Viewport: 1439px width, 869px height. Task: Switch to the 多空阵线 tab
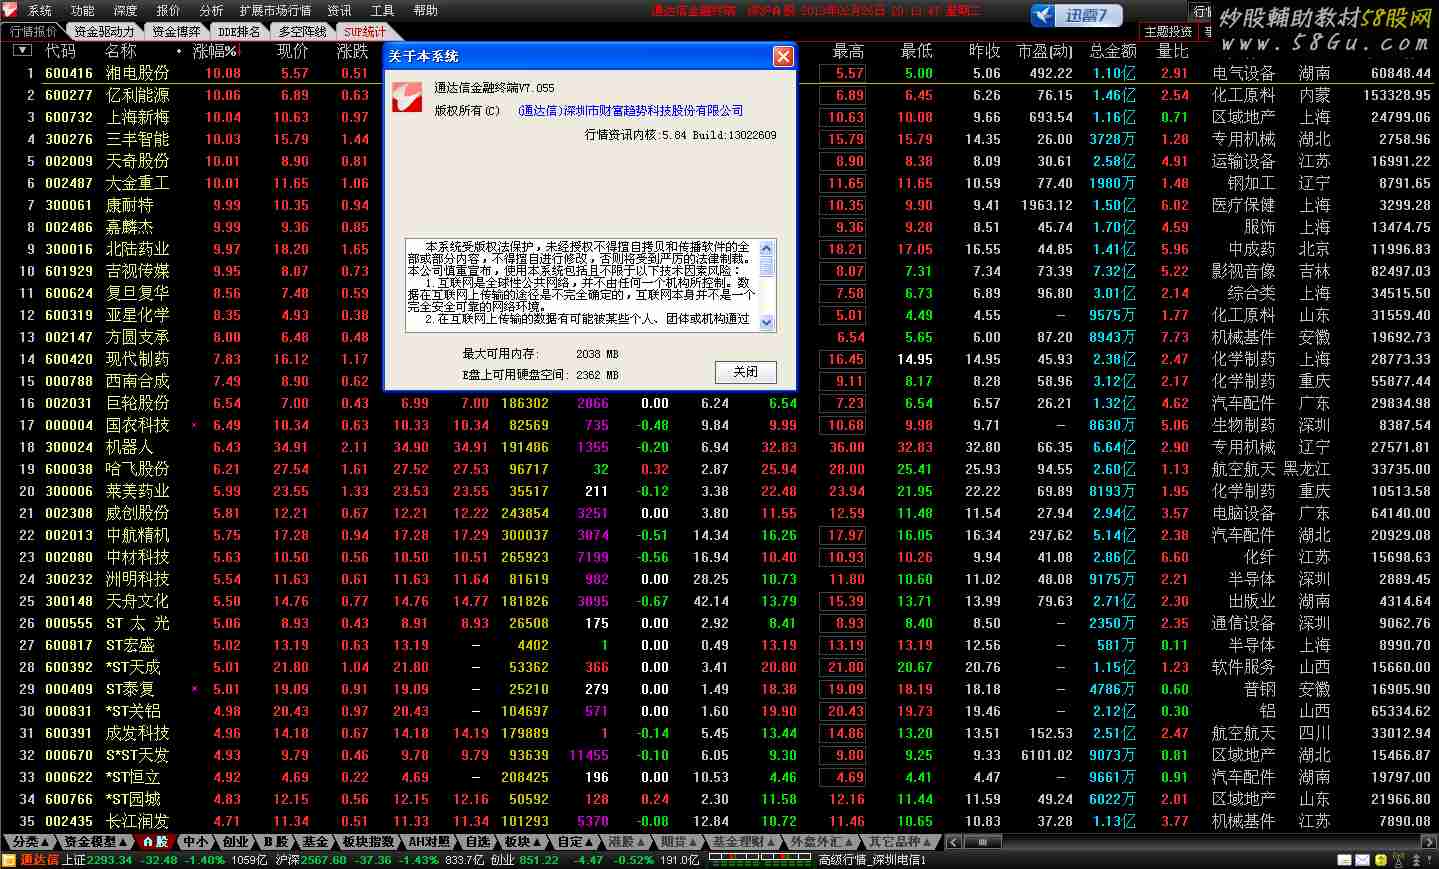coord(303,31)
